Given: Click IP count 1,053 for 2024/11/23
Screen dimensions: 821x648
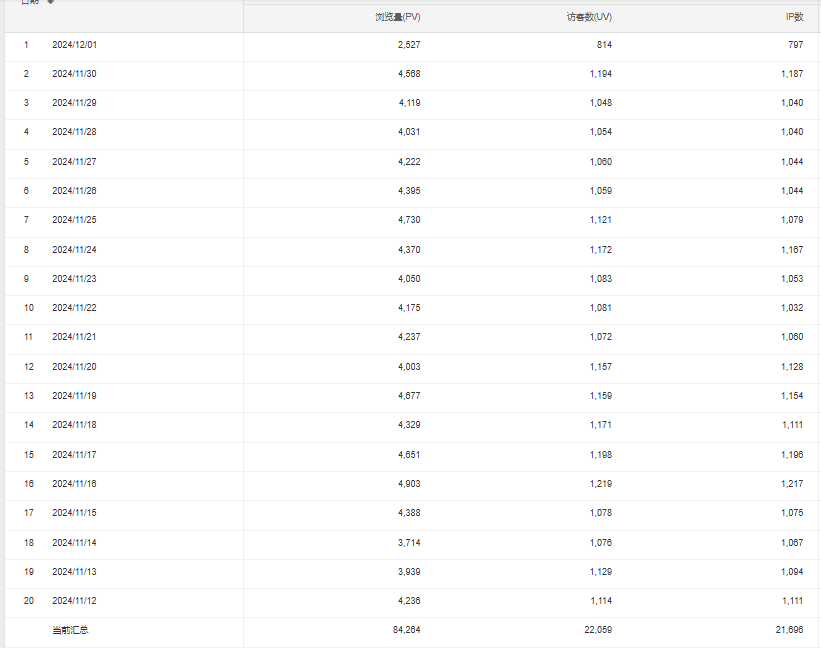Looking at the screenshot, I should 792,279.
